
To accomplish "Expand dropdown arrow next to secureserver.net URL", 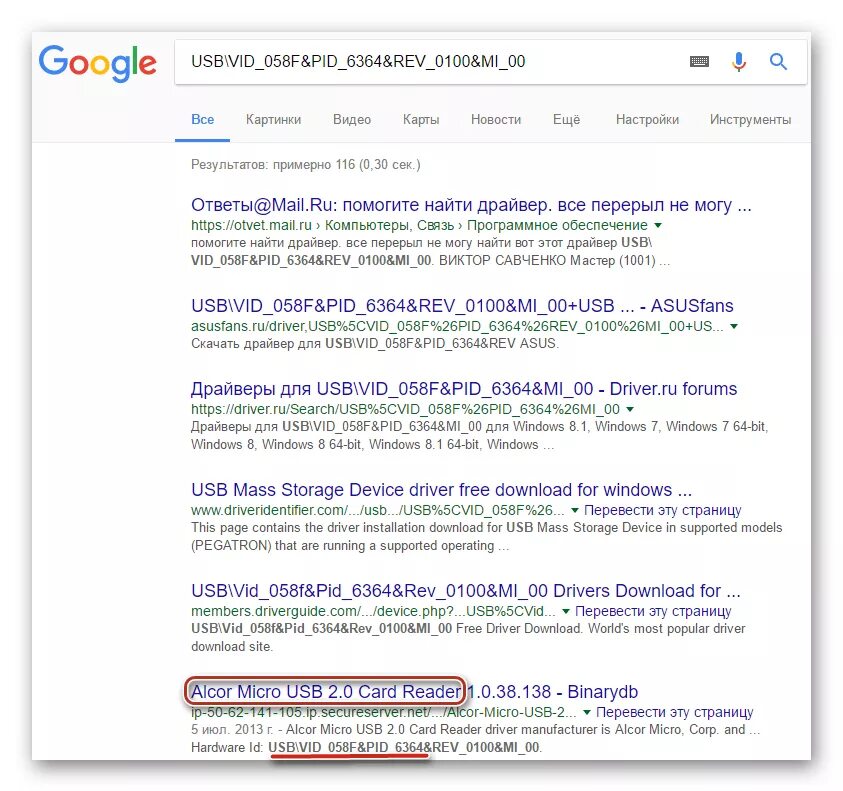I will point(587,712).
